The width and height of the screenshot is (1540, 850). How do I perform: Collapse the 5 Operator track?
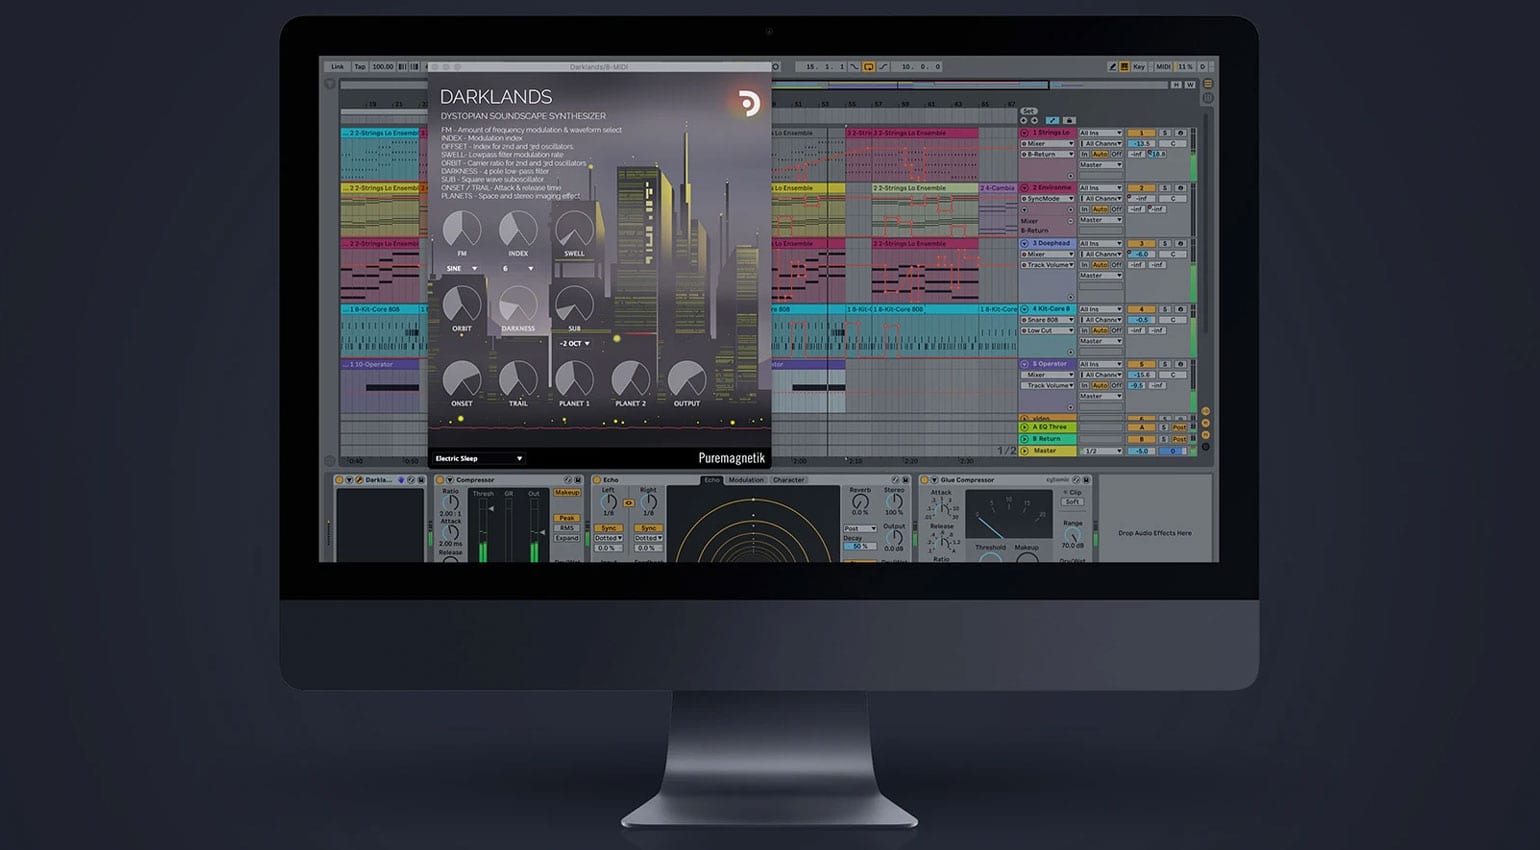point(1025,364)
